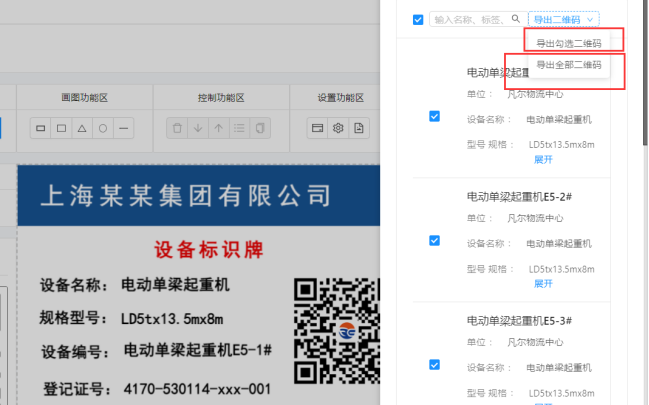
Task: Uncheck the 电动单梁起重机E5-2# checkbox
Action: tap(434, 240)
